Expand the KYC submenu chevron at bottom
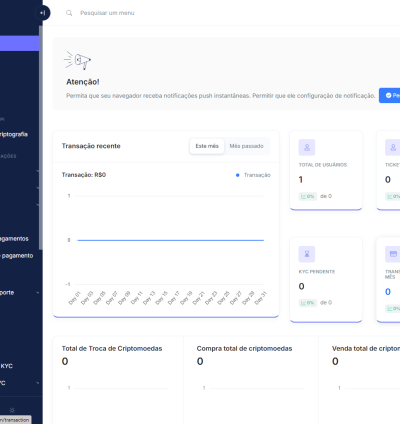The width and height of the screenshot is (400, 424). (37, 383)
